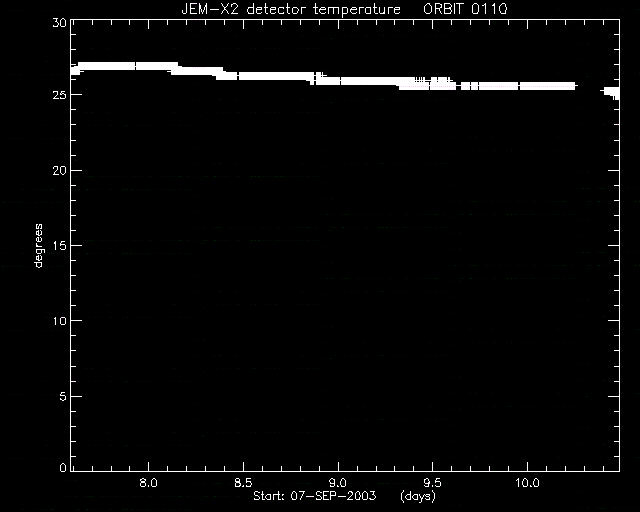
Task: Select the 25 tick on y-axis
Action: click(60, 95)
